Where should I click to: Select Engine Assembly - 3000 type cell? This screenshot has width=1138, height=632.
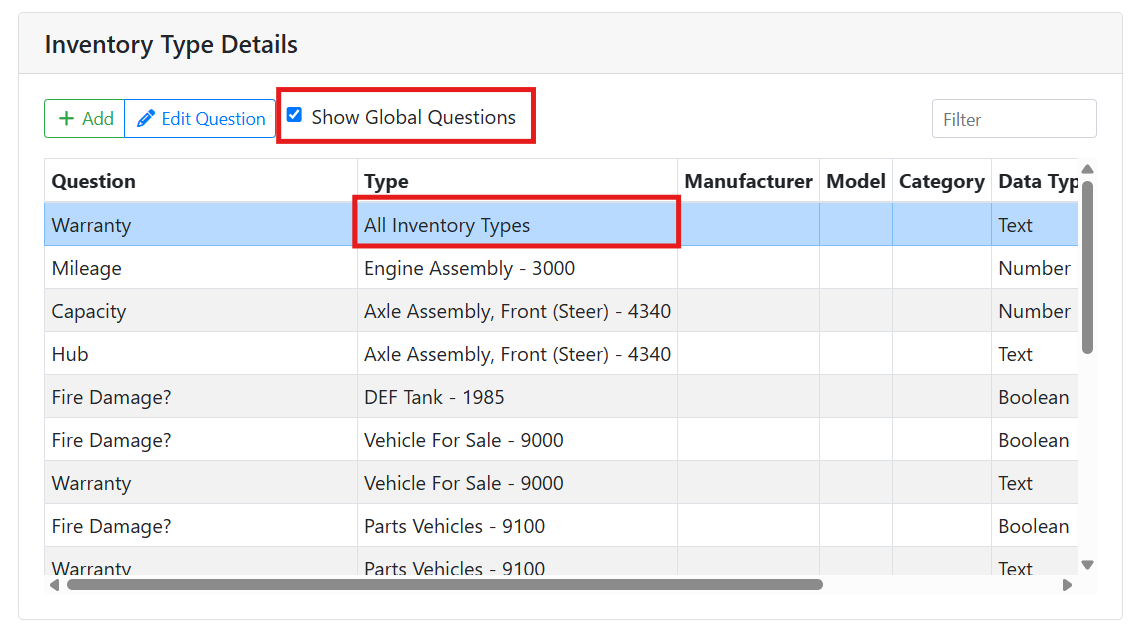(469, 268)
